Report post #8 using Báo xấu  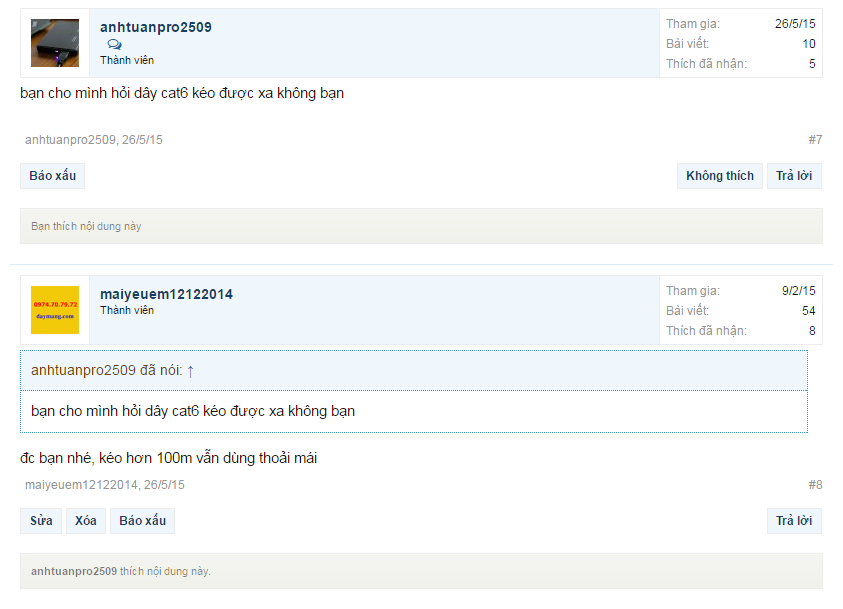coord(142,521)
